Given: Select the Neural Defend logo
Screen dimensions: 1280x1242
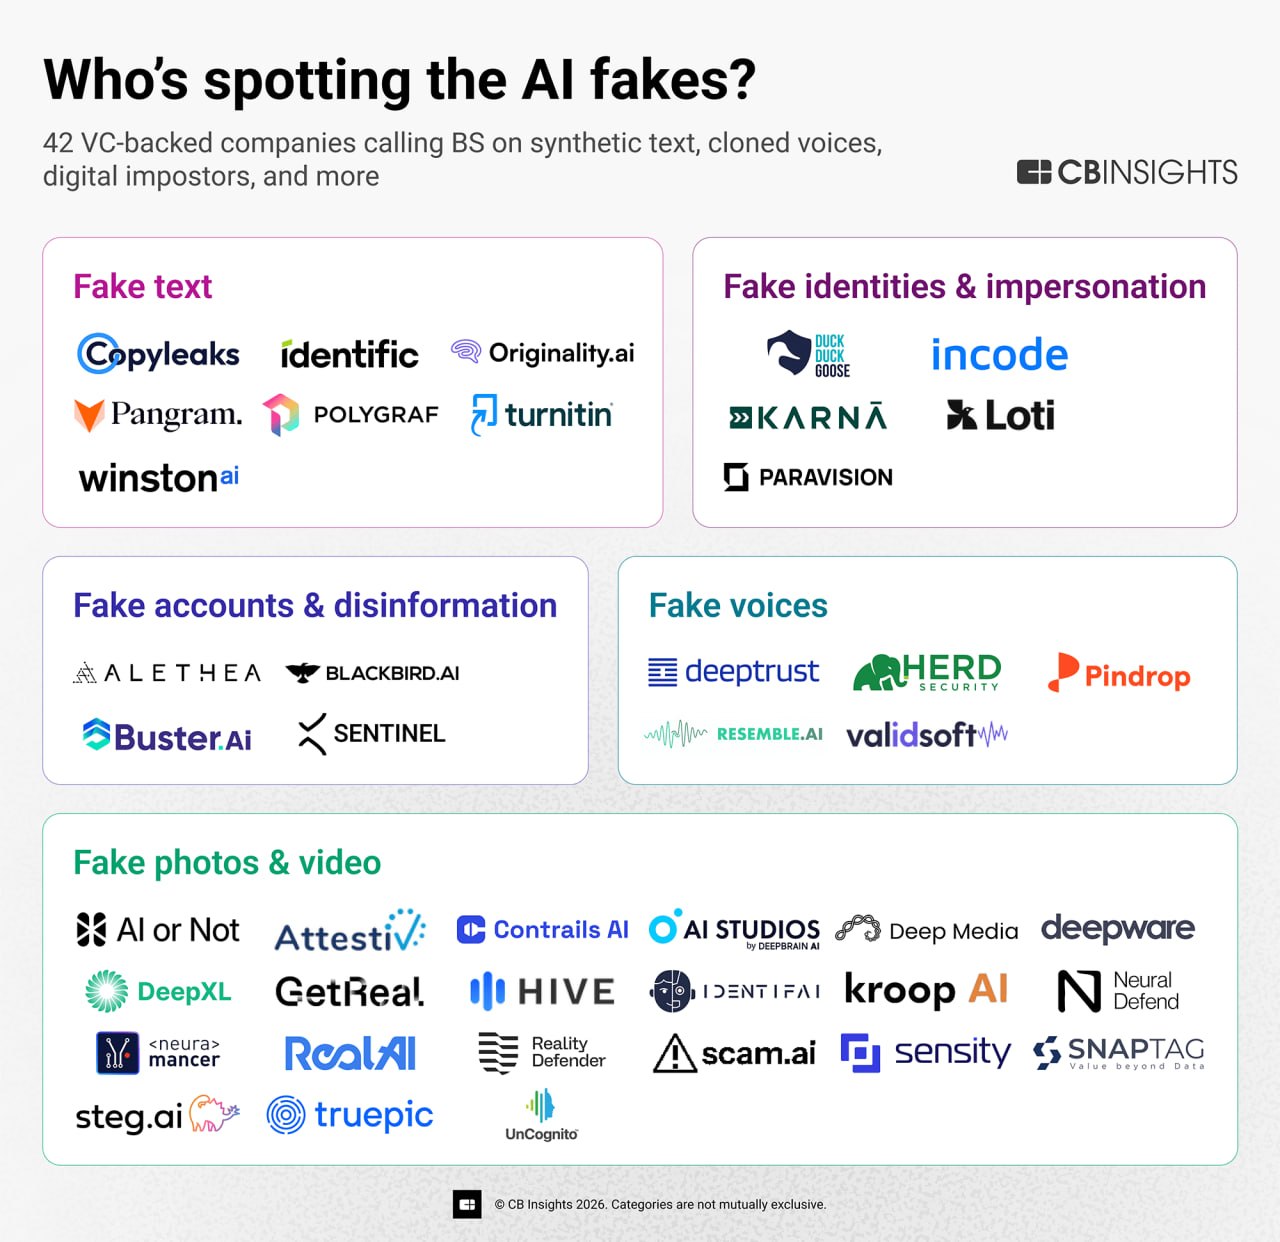Looking at the screenshot, I should click(1118, 991).
